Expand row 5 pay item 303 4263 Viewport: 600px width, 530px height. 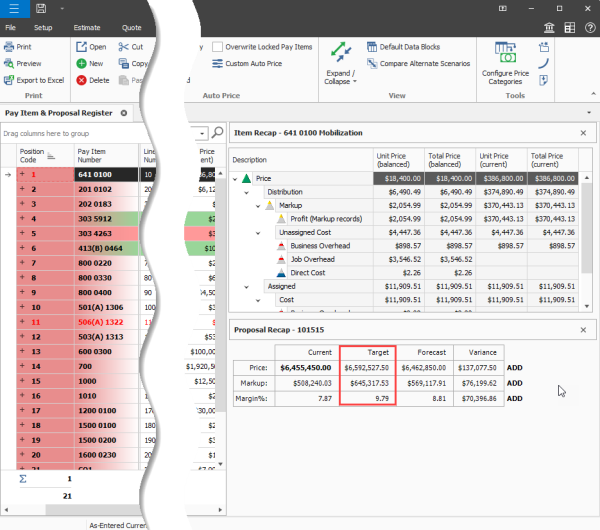pos(22,233)
